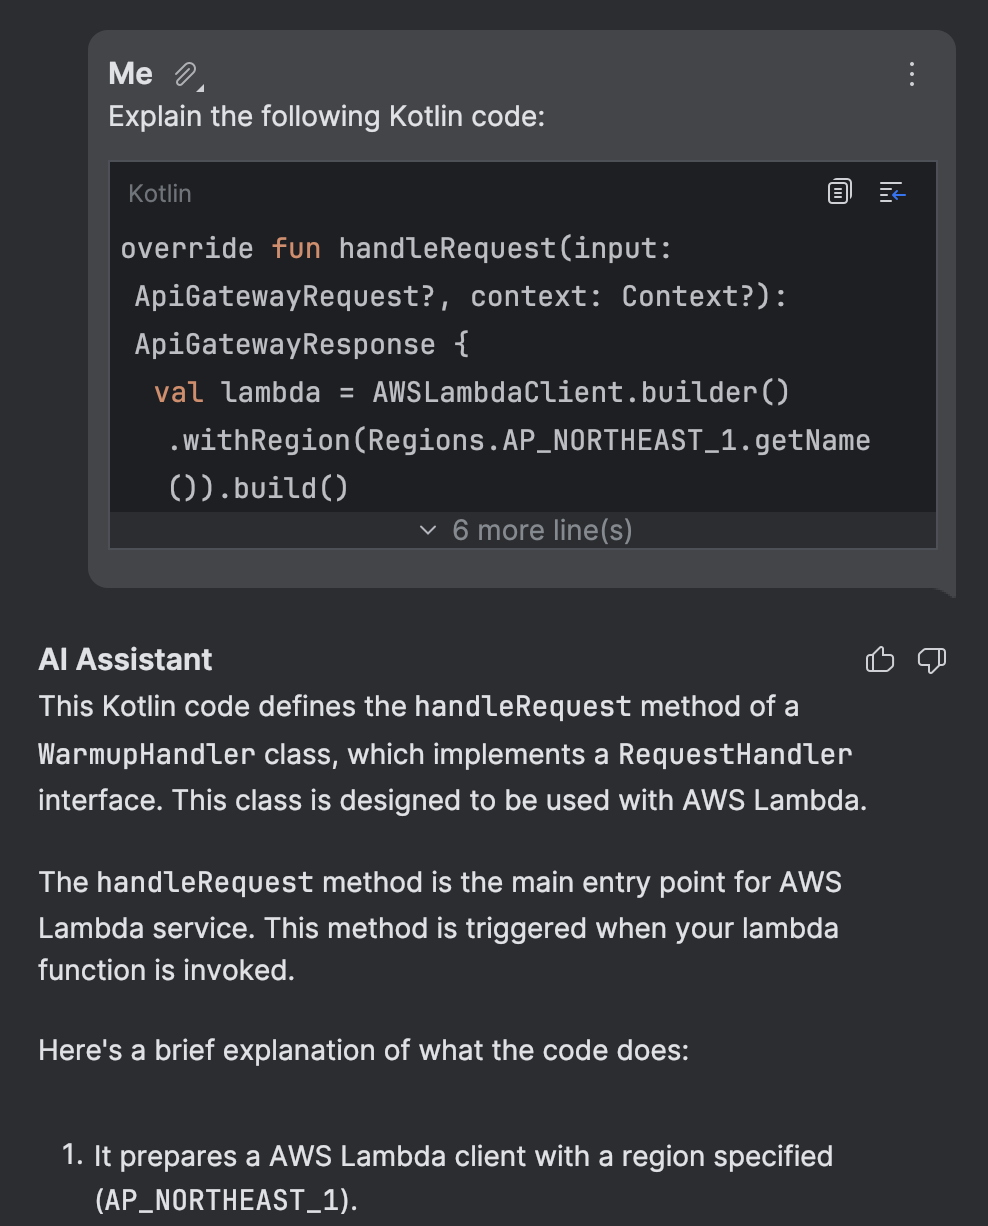Click the paperclip attachment icon beside Me

(x=186, y=74)
